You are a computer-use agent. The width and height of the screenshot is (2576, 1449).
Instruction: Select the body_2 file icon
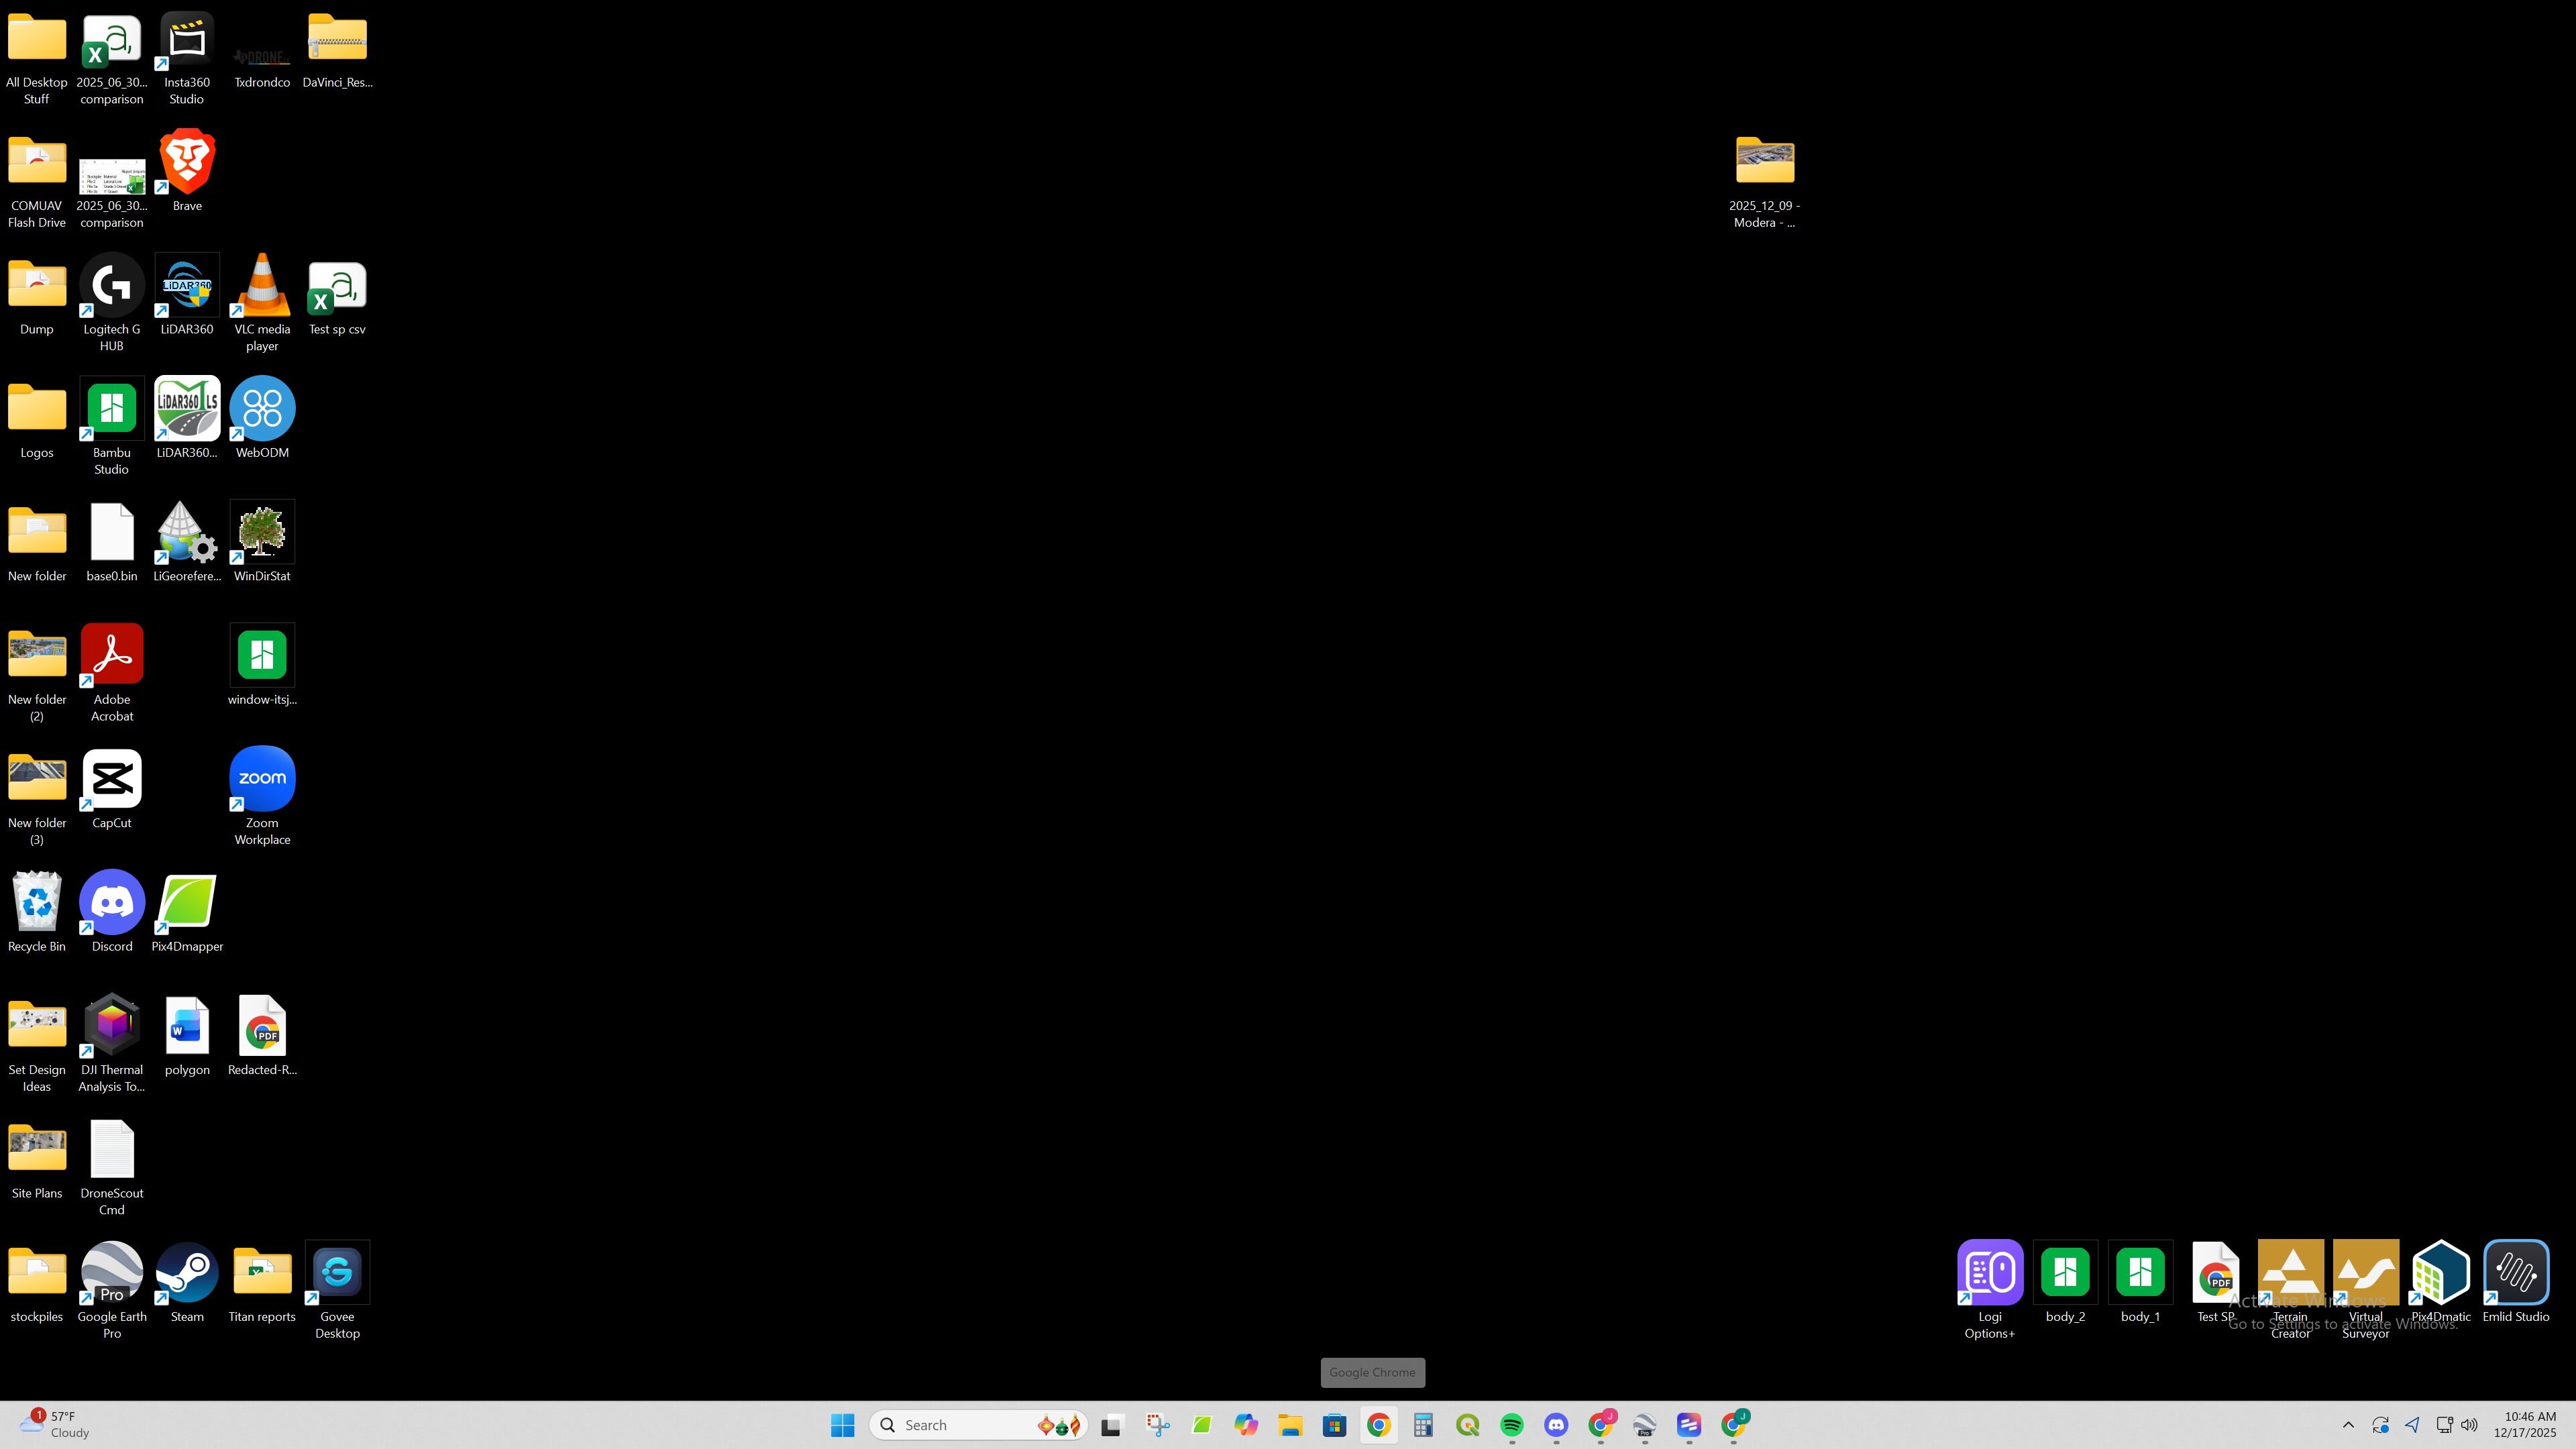(x=2065, y=1283)
